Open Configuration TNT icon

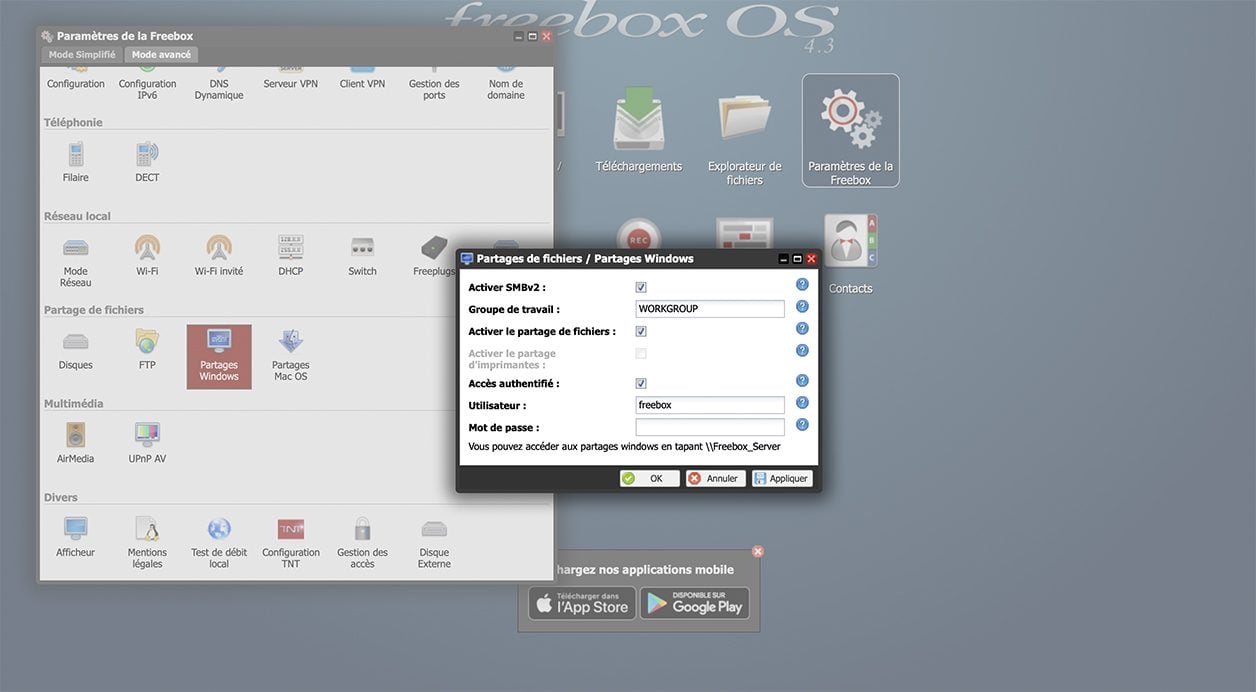291,543
